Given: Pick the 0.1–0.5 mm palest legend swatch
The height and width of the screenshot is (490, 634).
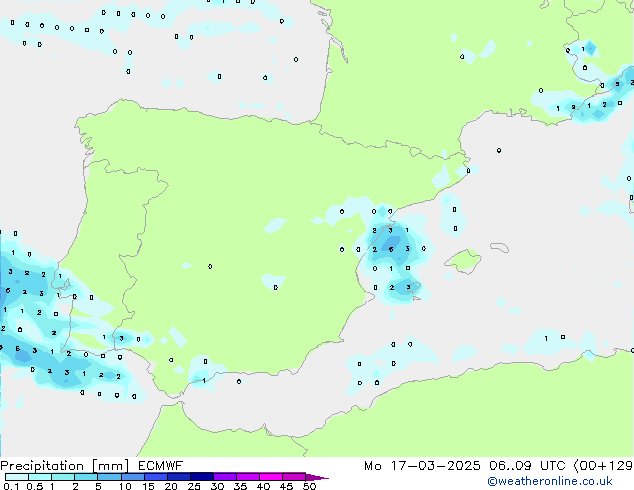Looking at the screenshot, I should (x=17, y=477).
